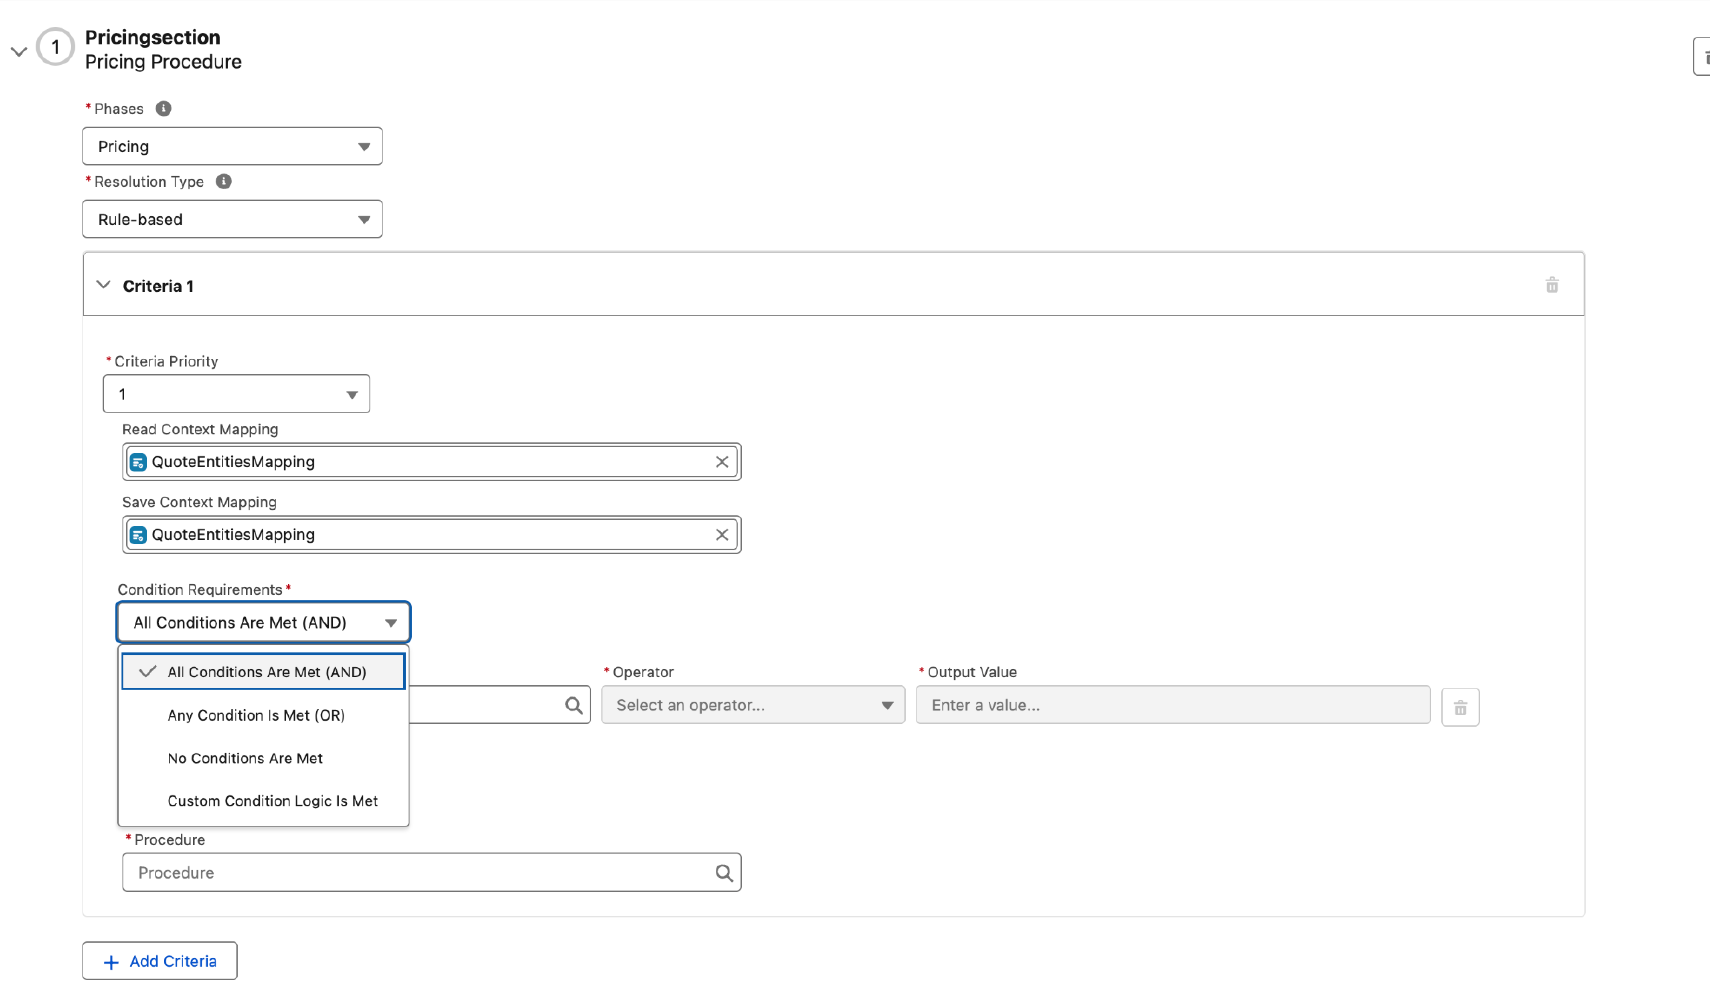
Task: Select All Conditions Are Met (AND) option
Action: point(266,672)
